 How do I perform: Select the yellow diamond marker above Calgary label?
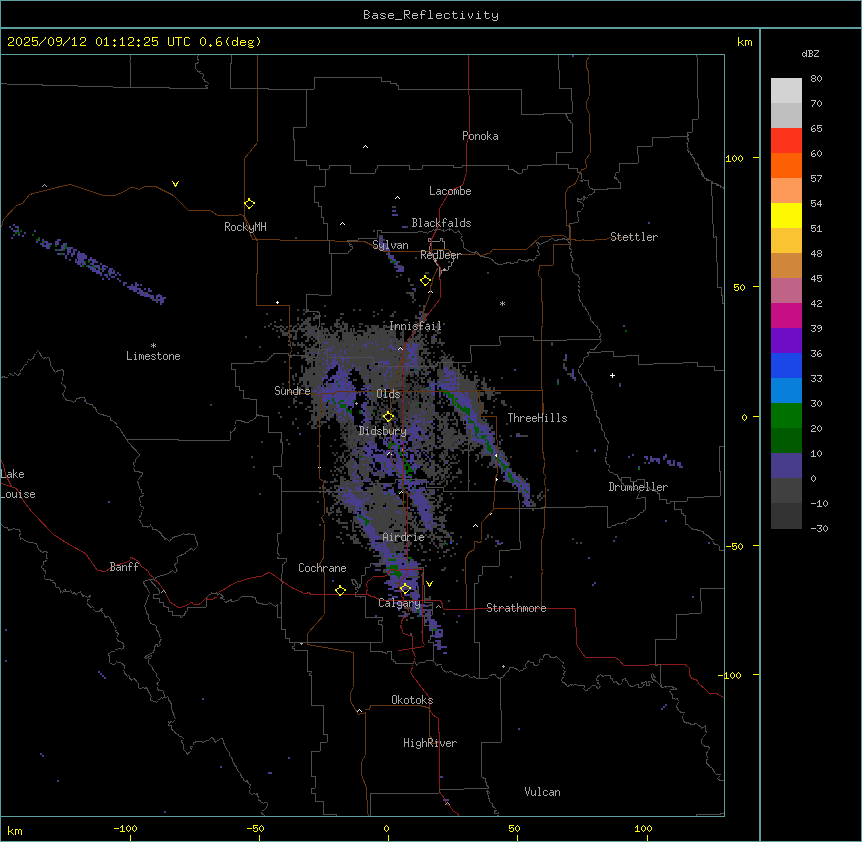pos(405,589)
